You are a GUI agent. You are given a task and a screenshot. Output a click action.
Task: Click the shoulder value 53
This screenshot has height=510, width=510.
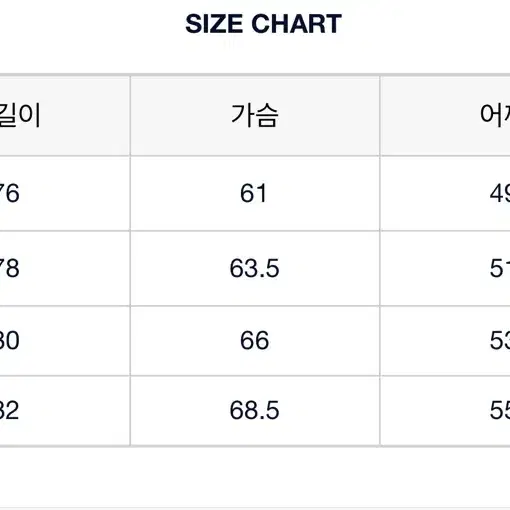[500, 340]
